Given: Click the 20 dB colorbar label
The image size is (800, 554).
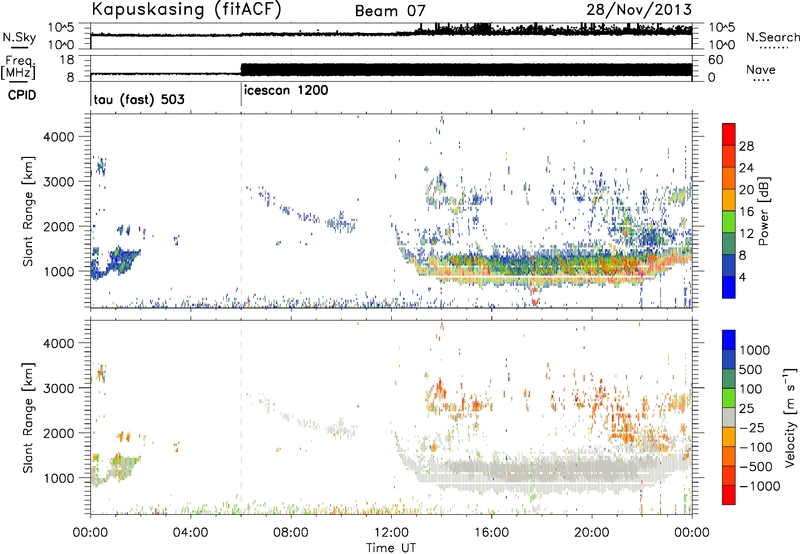Looking at the screenshot, I should coord(746,190).
